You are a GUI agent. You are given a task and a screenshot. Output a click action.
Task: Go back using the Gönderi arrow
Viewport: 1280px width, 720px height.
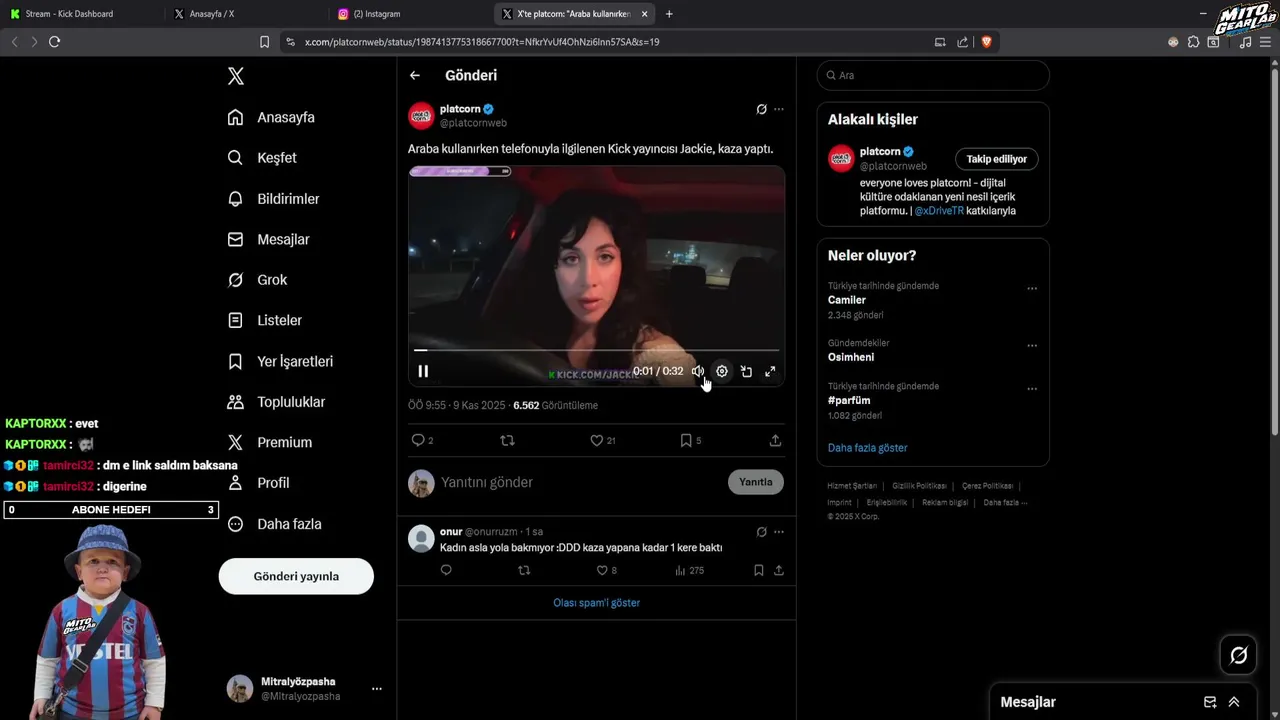click(x=415, y=75)
